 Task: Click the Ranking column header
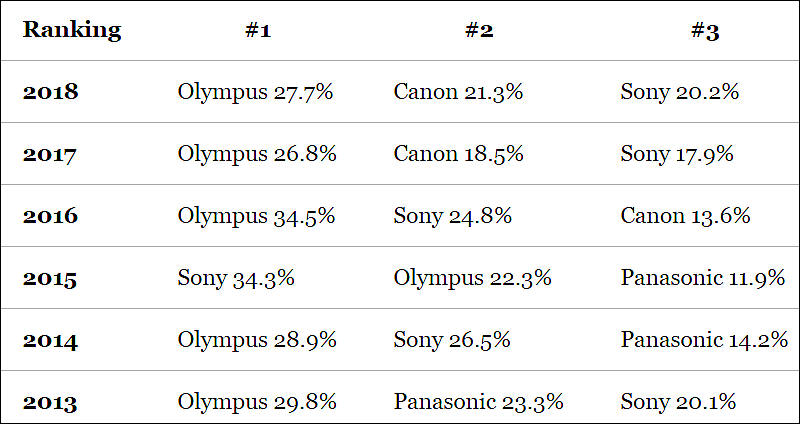pyautogui.click(x=72, y=31)
